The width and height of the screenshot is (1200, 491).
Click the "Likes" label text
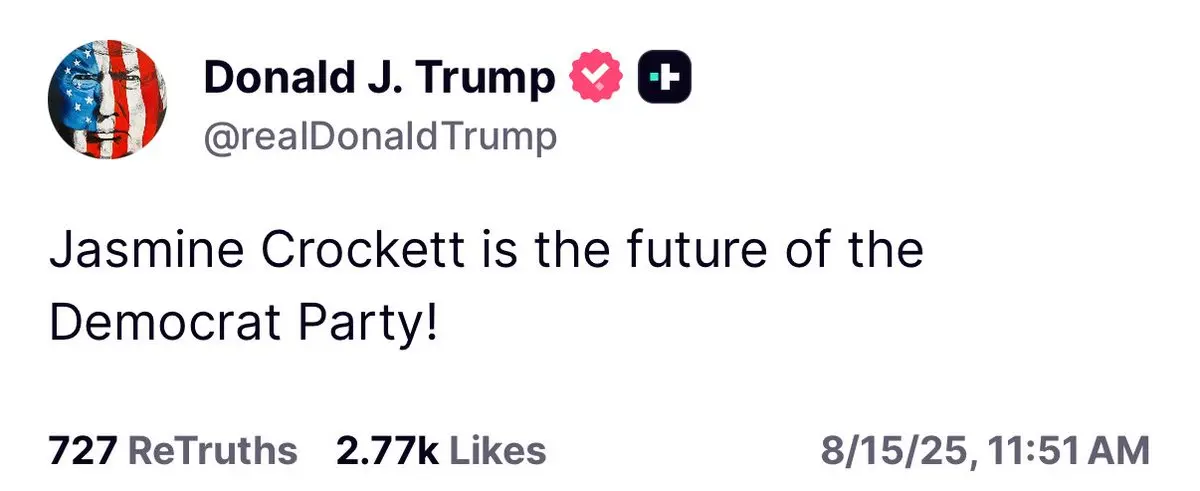pos(497,450)
